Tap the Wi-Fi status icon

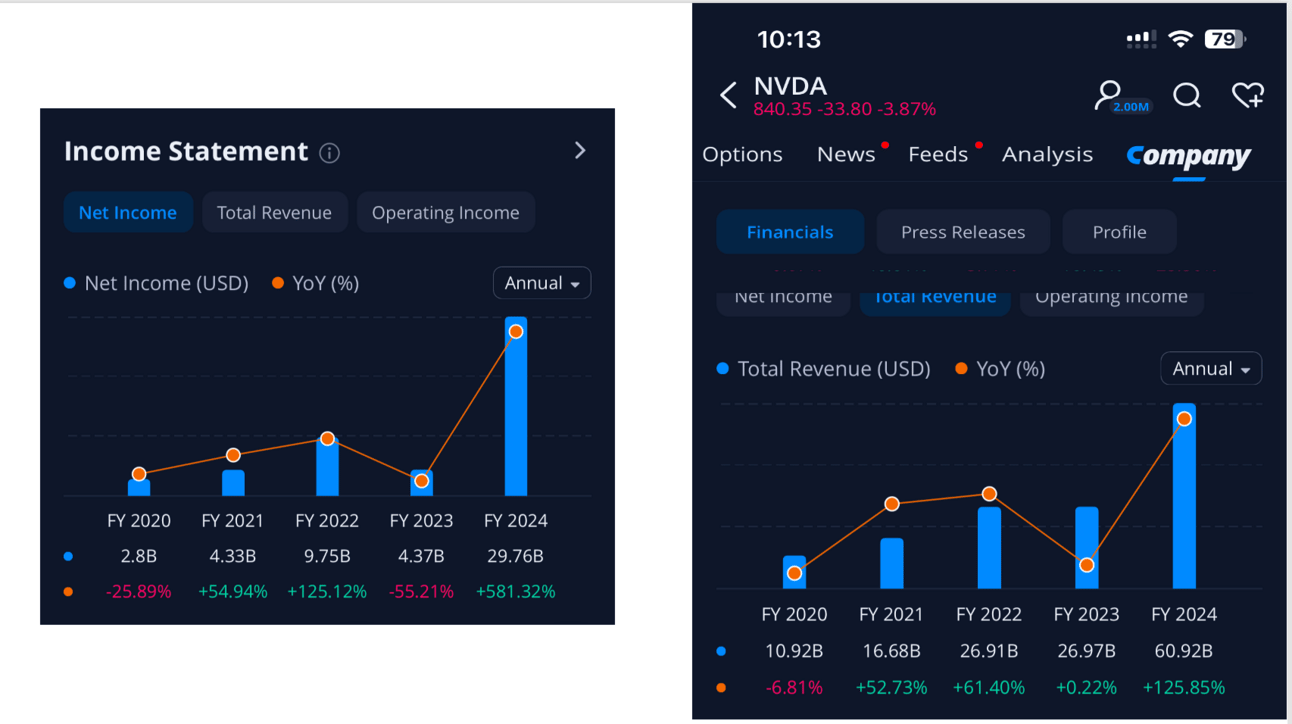pos(1181,39)
